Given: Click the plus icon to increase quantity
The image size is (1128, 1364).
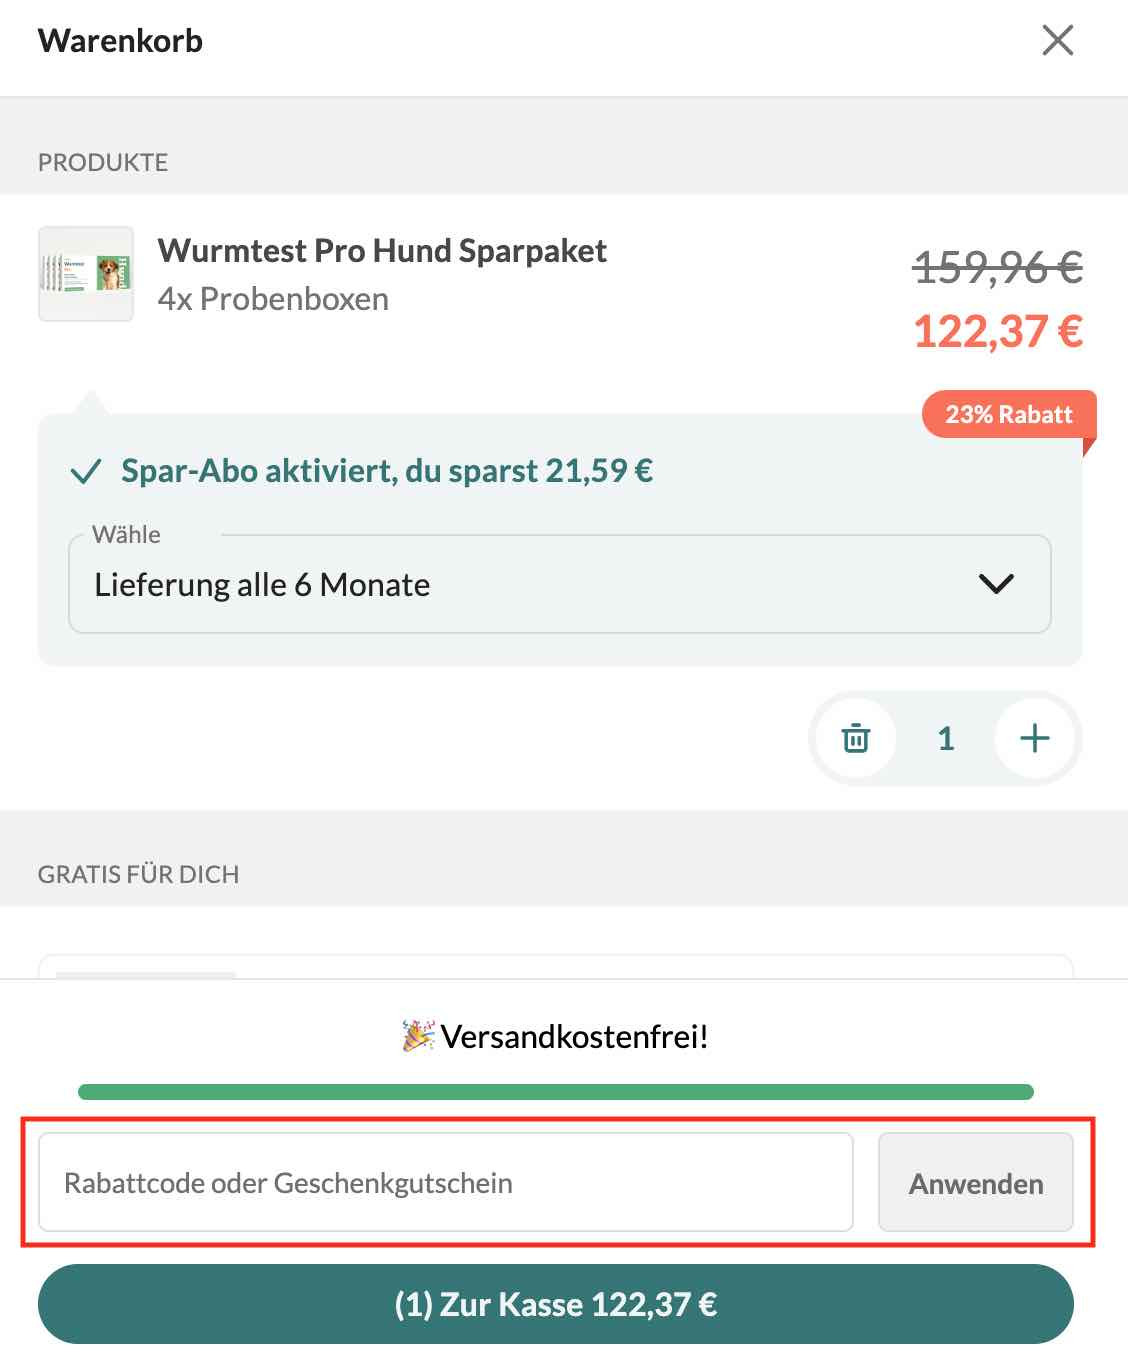Looking at the screenshot, I should 1035,738.
